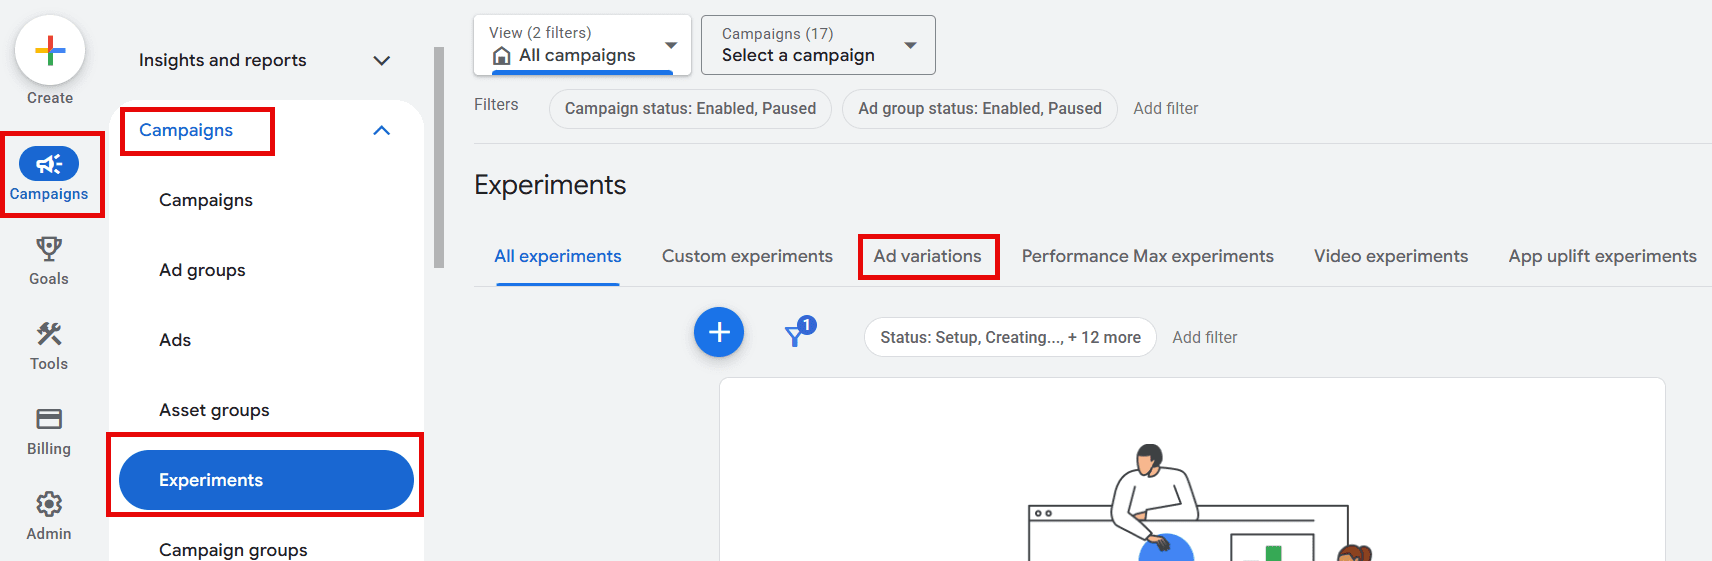The image size is (1712, 561).
Task: Click the funnel filter icon with badge
Action: 799,332
